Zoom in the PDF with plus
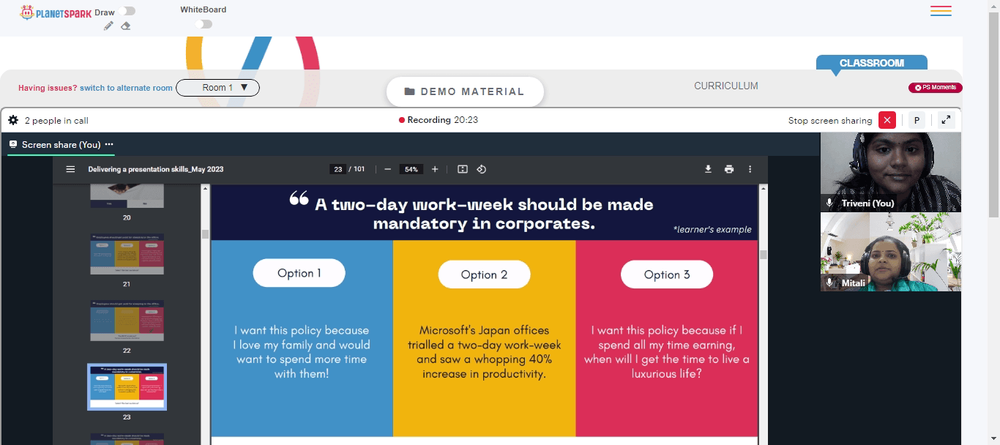This screenshot has width=1000, height=445. [435, 170]
